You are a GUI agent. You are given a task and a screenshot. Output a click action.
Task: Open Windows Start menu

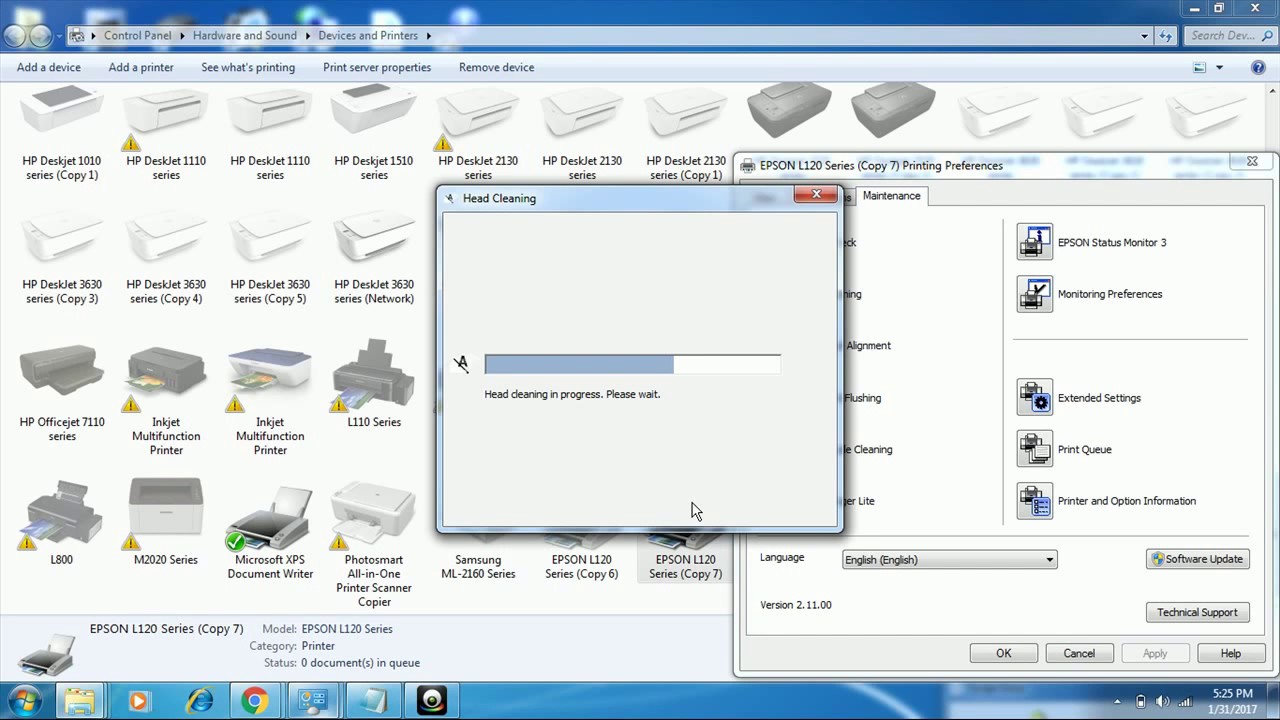point(24,700)
